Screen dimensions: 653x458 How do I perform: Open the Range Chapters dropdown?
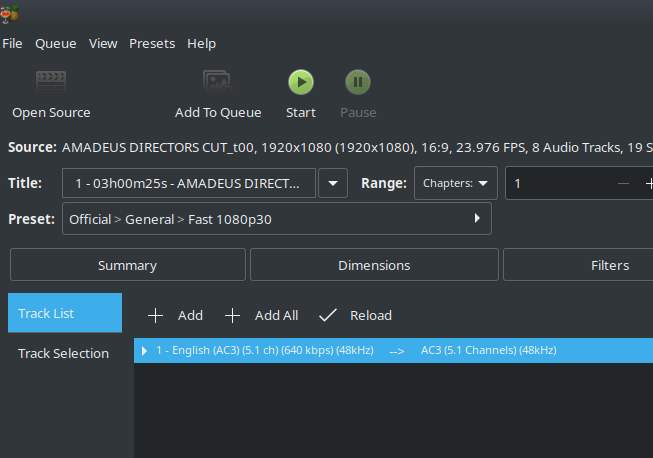click(456, 183)
